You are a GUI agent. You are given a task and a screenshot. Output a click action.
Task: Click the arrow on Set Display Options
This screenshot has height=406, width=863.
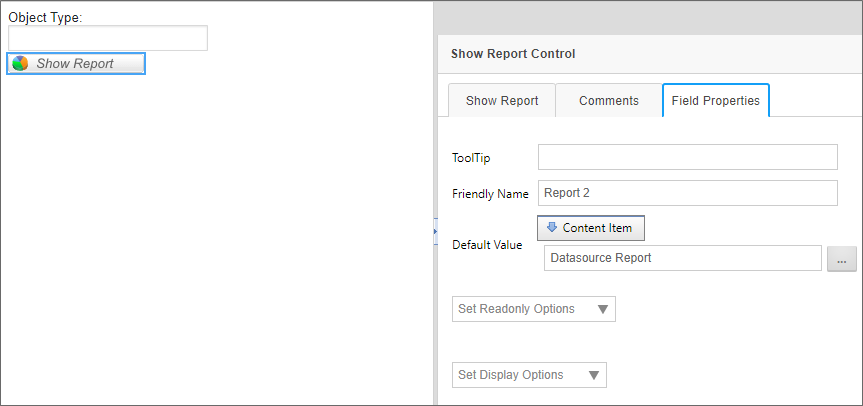pyautogui.click(x=594, y=375)
